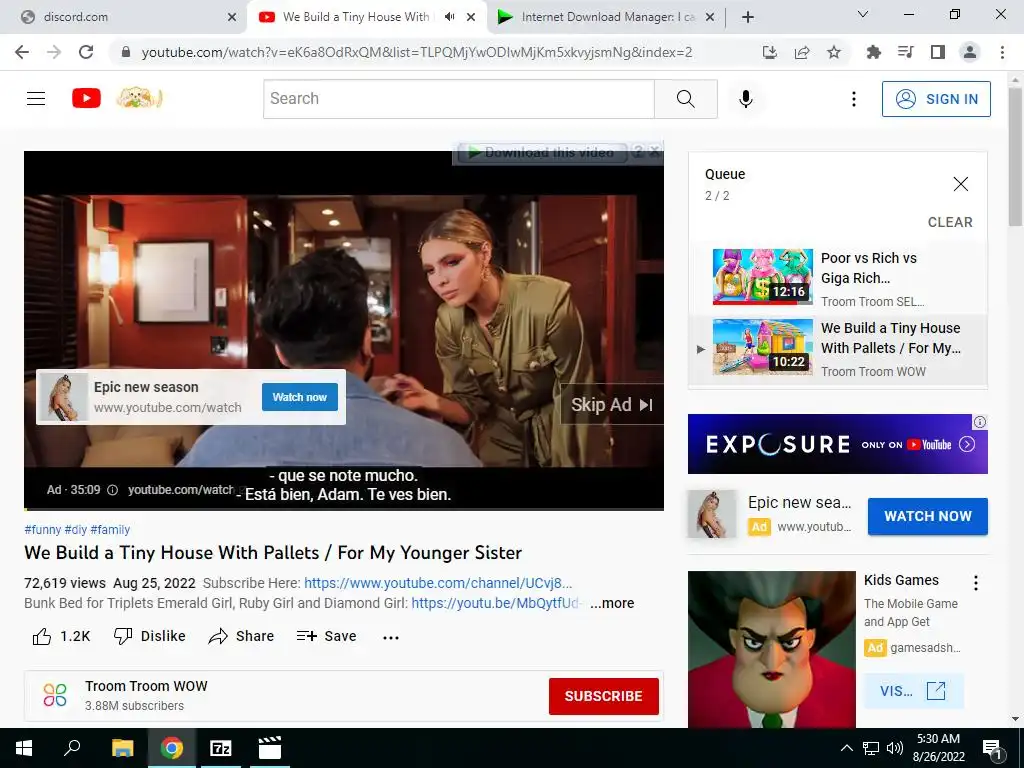This screenshot has width=1024, height=768.
Task: Open the Subscribe Here channel link
Action: tap(438, 583)
